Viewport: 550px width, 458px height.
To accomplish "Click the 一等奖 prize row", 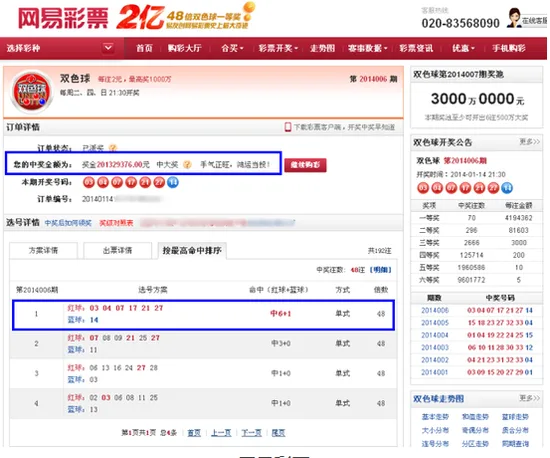I will point(476,218).
